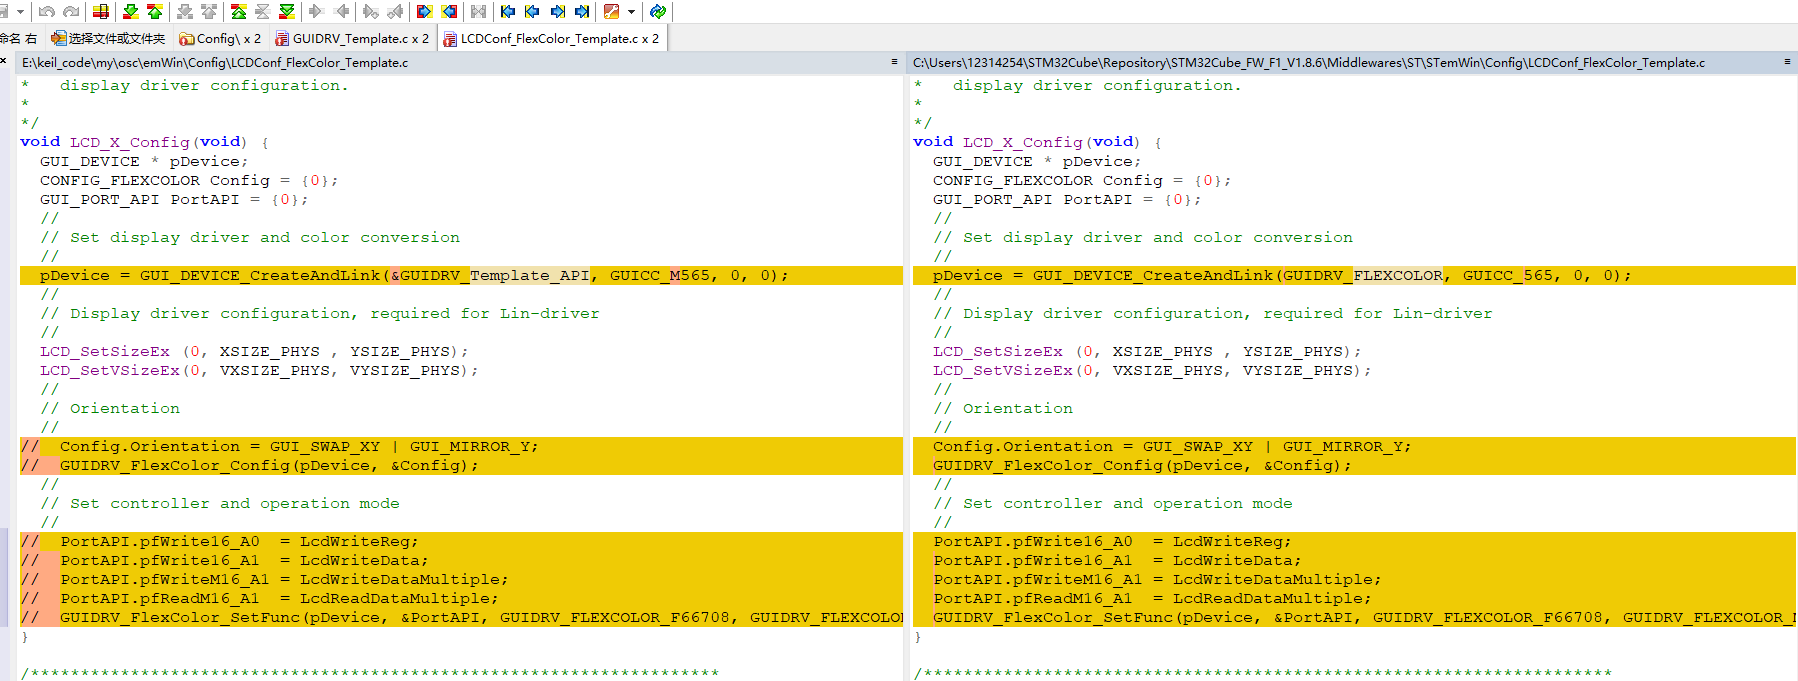
Task: Click left '// Set controller and operation mode' comment
Action: pyautogui.click(x=220, y=503)
